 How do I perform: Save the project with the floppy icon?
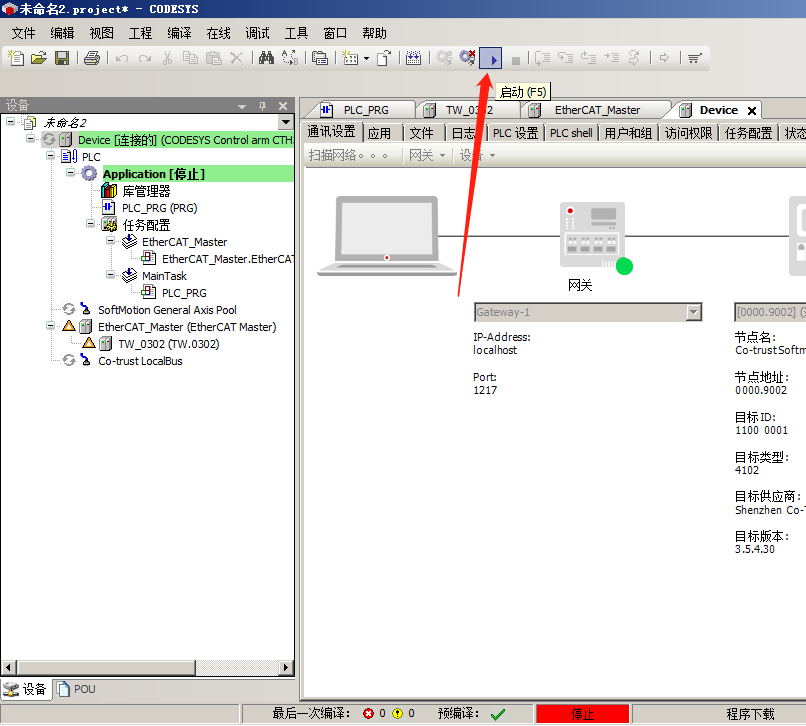pyautogui.click(x=62, y=58)
